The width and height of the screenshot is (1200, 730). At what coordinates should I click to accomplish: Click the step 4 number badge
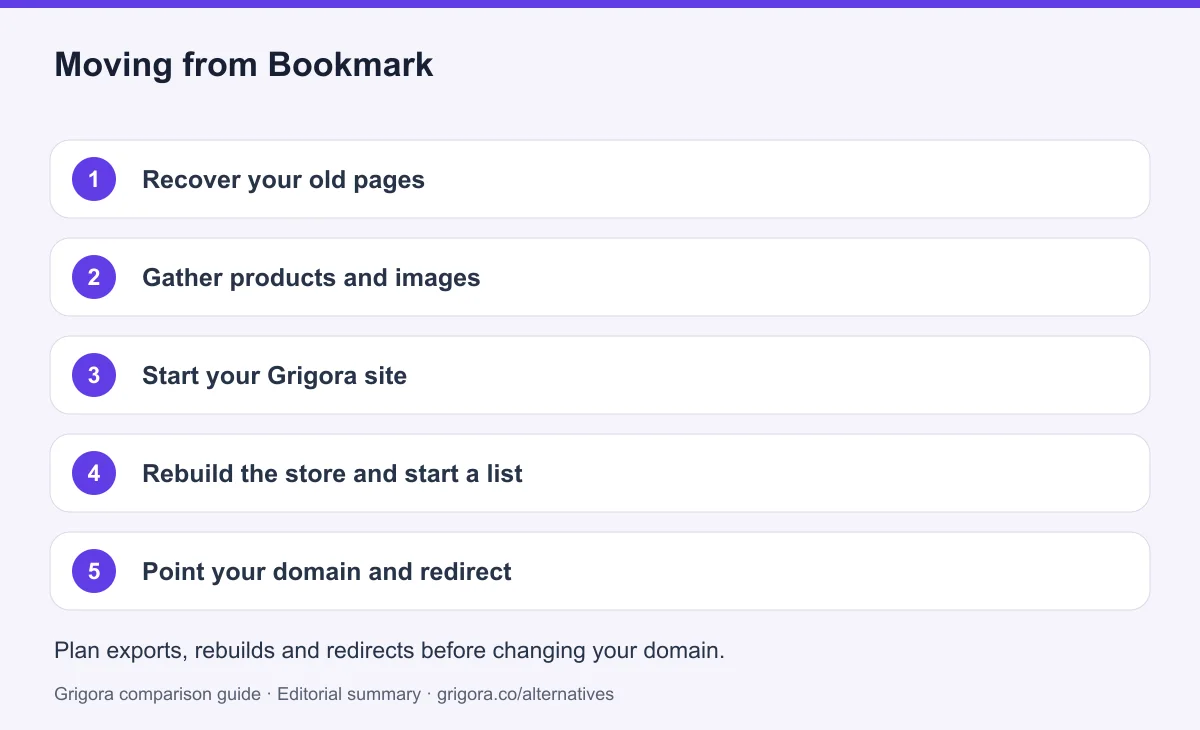click(x=94, y=473)
